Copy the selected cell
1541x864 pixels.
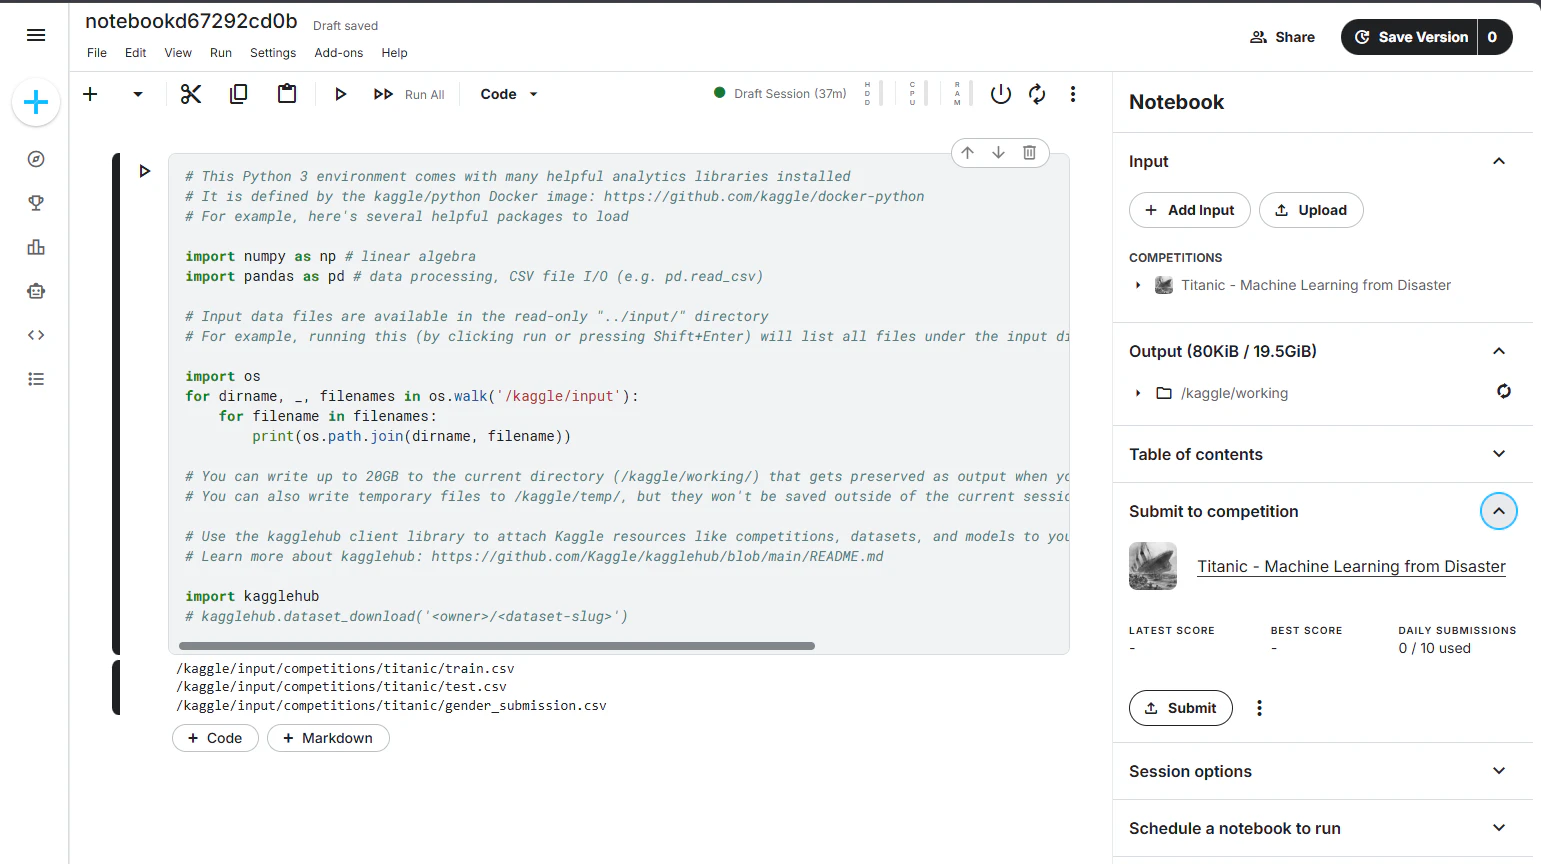(238, 94)
